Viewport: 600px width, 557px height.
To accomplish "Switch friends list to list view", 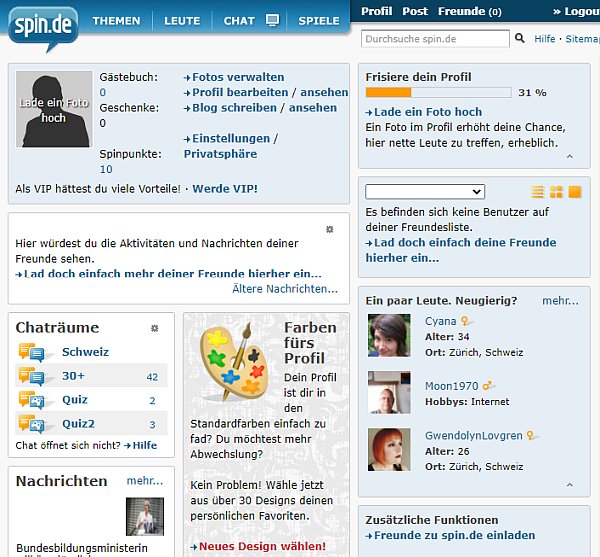I will pos(538,192).
